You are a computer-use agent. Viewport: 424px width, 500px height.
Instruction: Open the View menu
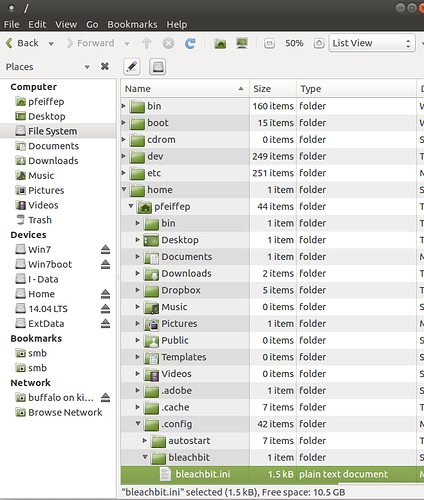pos(66,24)
